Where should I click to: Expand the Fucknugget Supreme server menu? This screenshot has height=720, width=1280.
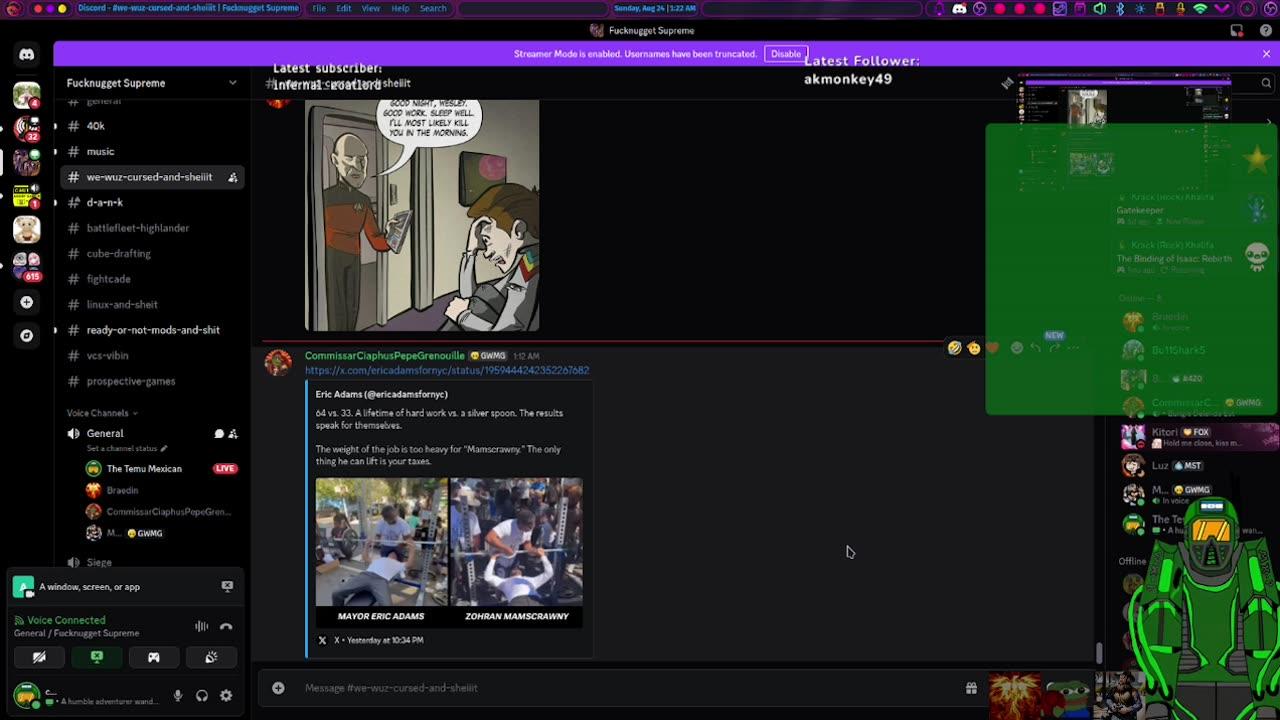tap(151, 83)
